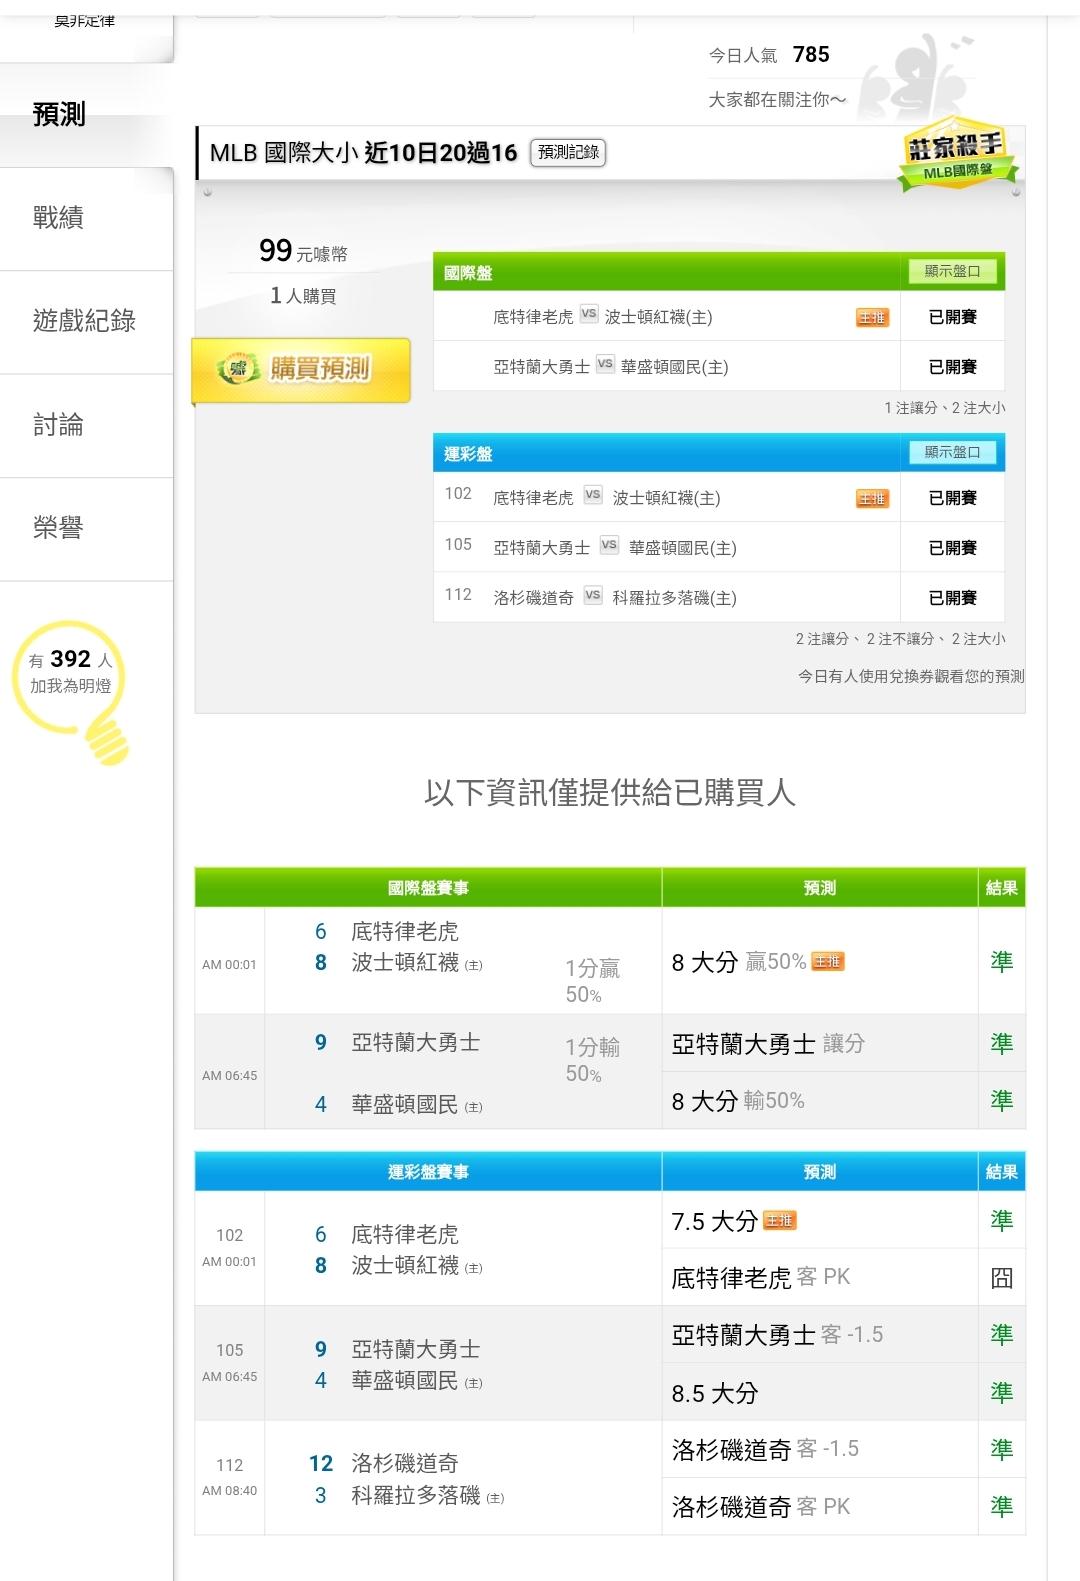
Task: Click the MLB 國際大小 近10日20過16 title
Action: [x=363, y=153]
